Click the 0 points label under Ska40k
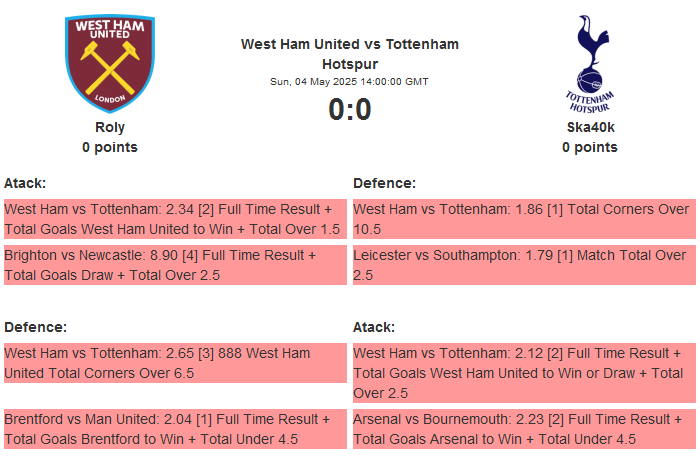Screen dimensions: 700x460 [590, 147]
